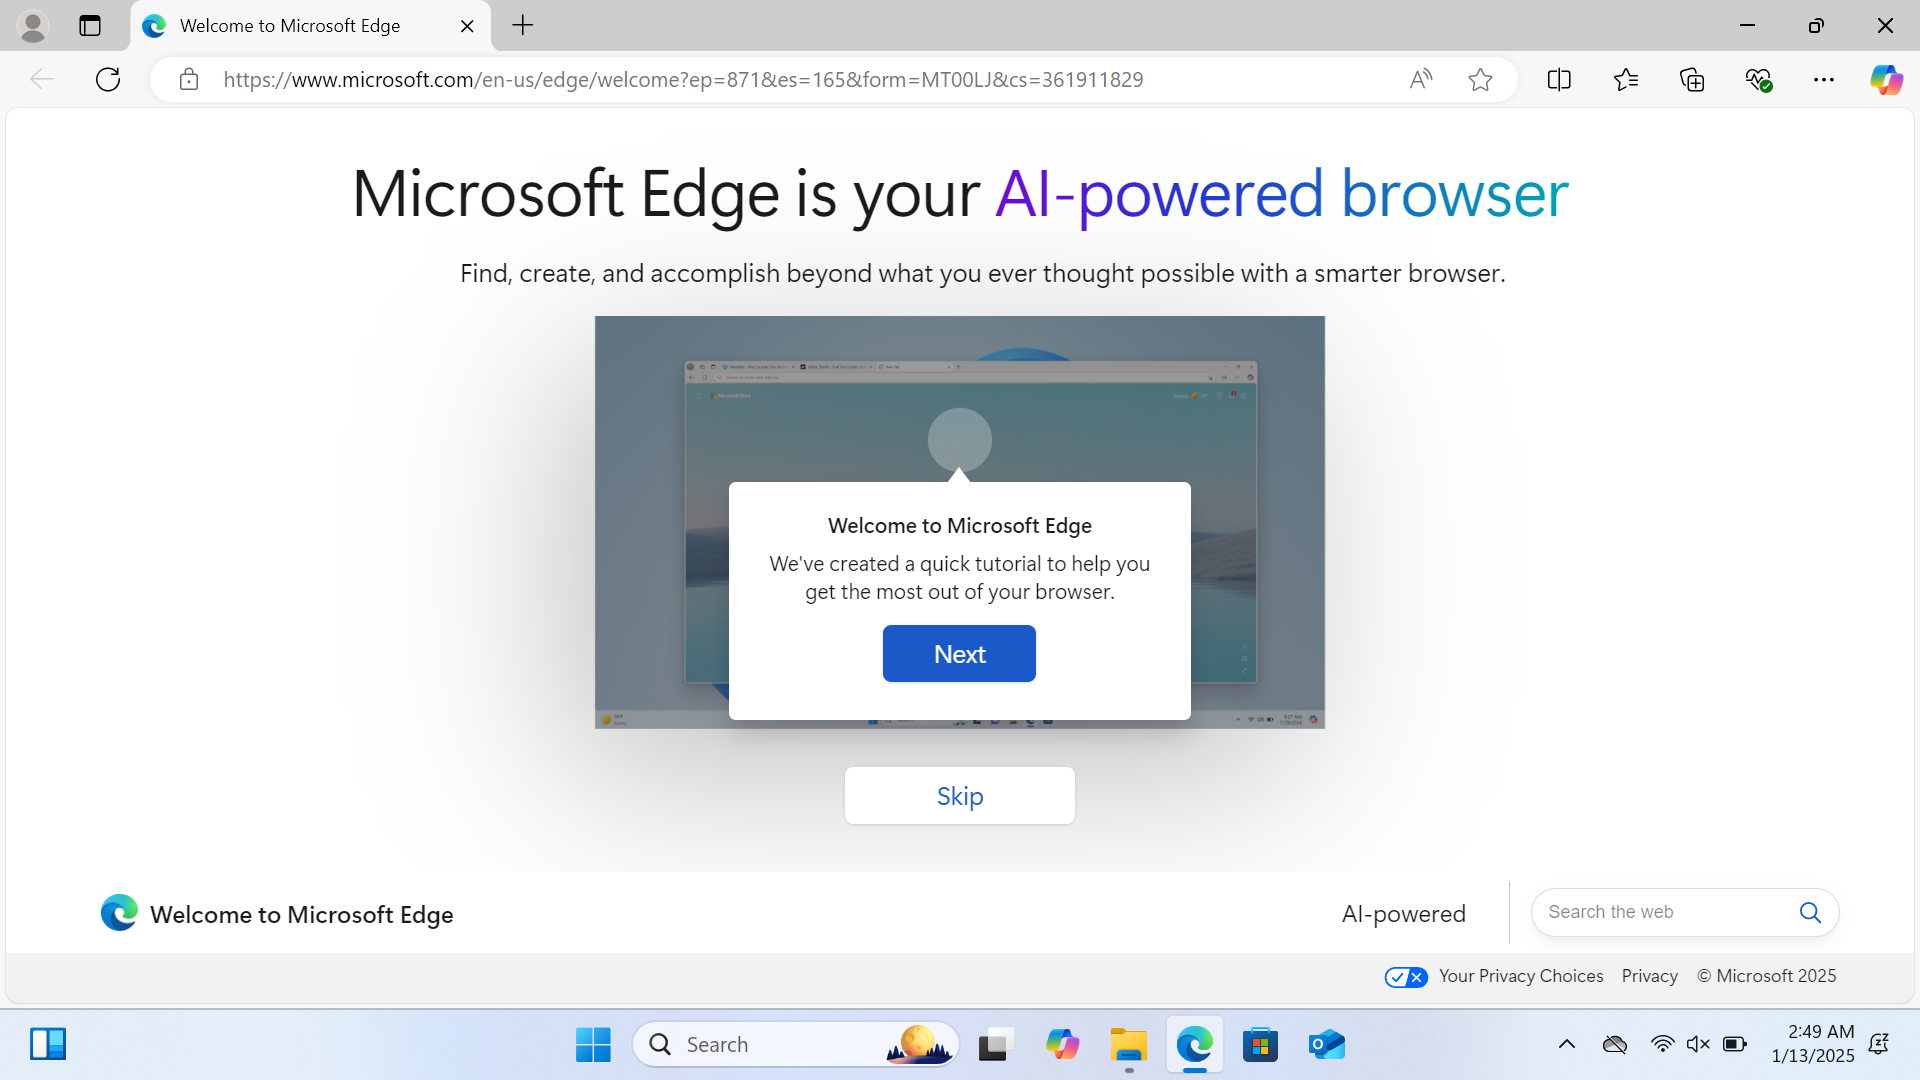1920x1080 pixels.
Task: Toggle battery status icon in system tray
Action: point(1734,1044)
